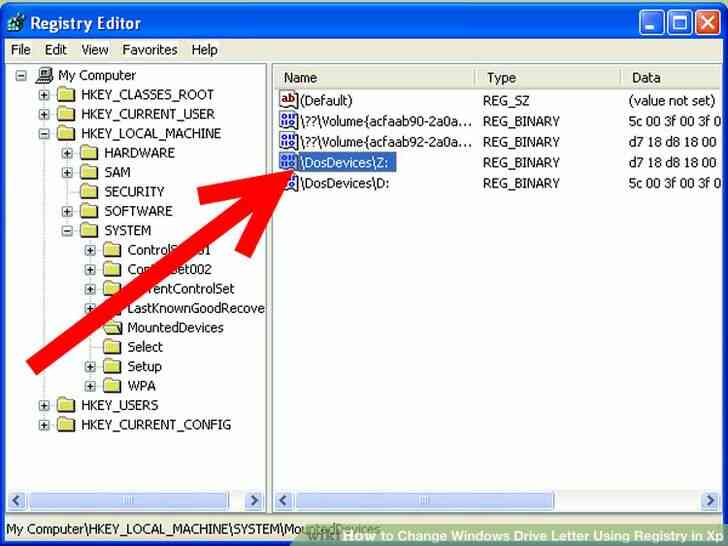
Task: Click the SAM folder icon
Action: tap(89, 173)
